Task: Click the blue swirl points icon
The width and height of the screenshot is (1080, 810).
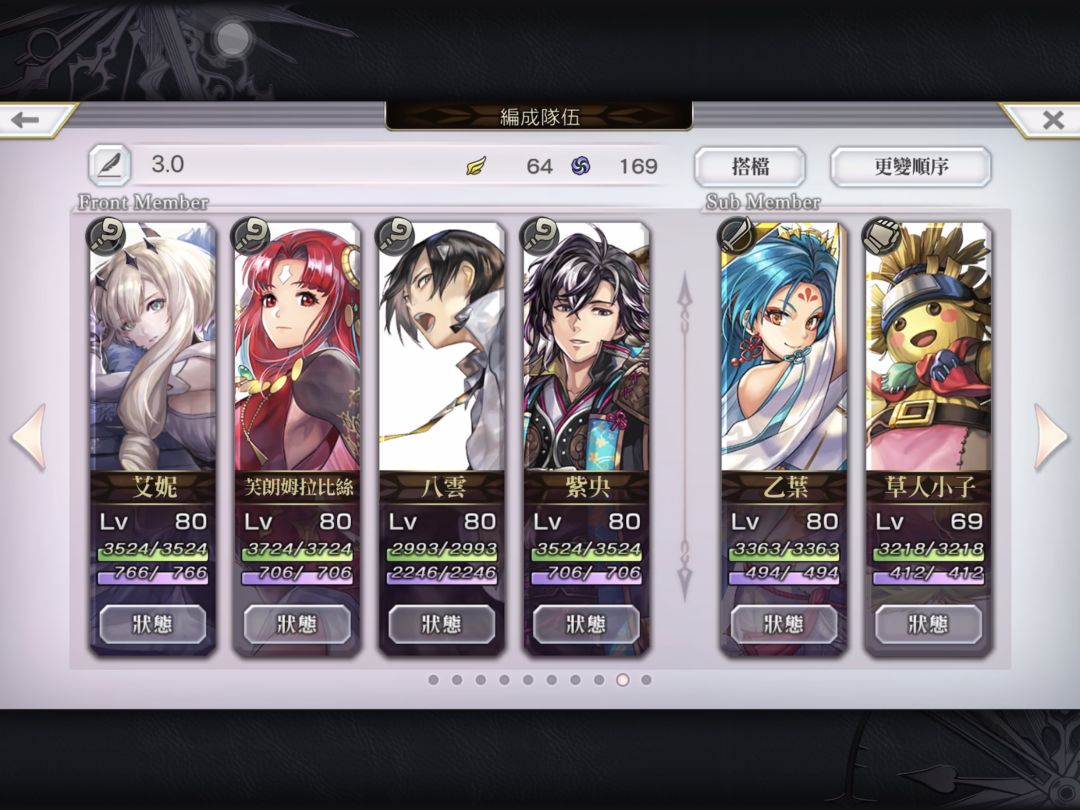Action: coord(581,166)
